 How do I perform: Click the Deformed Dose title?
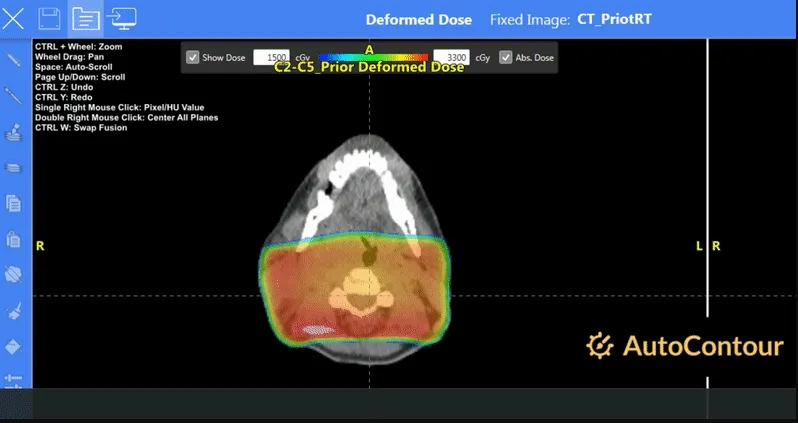point(419,20)
